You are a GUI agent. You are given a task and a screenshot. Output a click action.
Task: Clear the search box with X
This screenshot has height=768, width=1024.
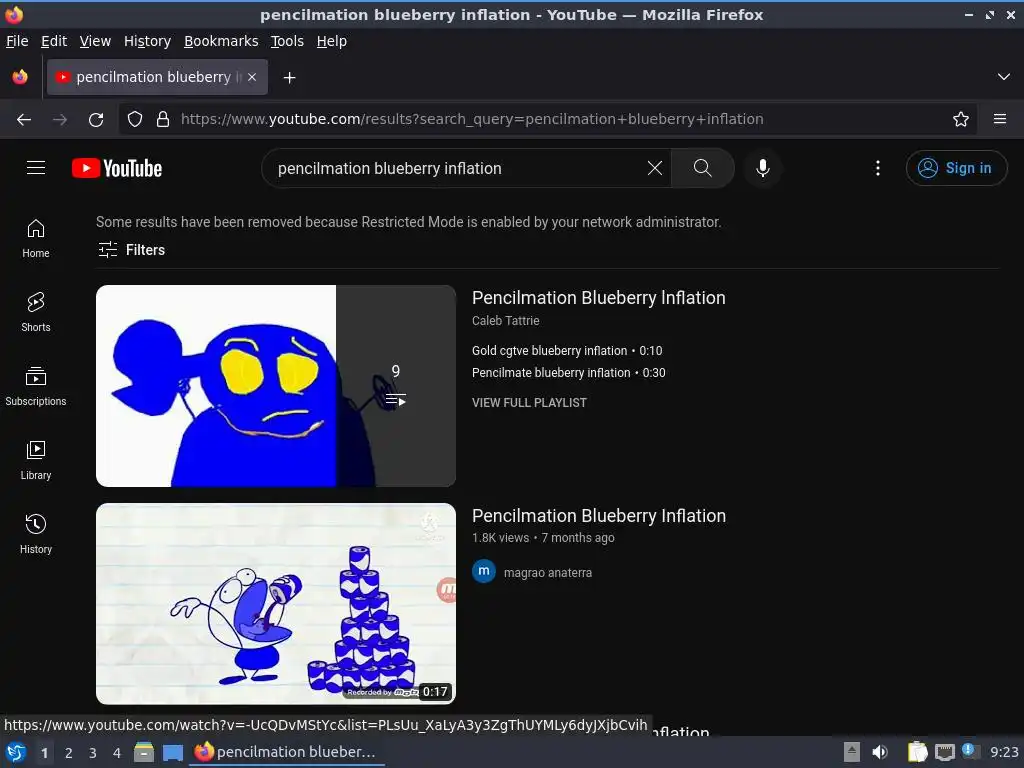click(x=654, y=168)
